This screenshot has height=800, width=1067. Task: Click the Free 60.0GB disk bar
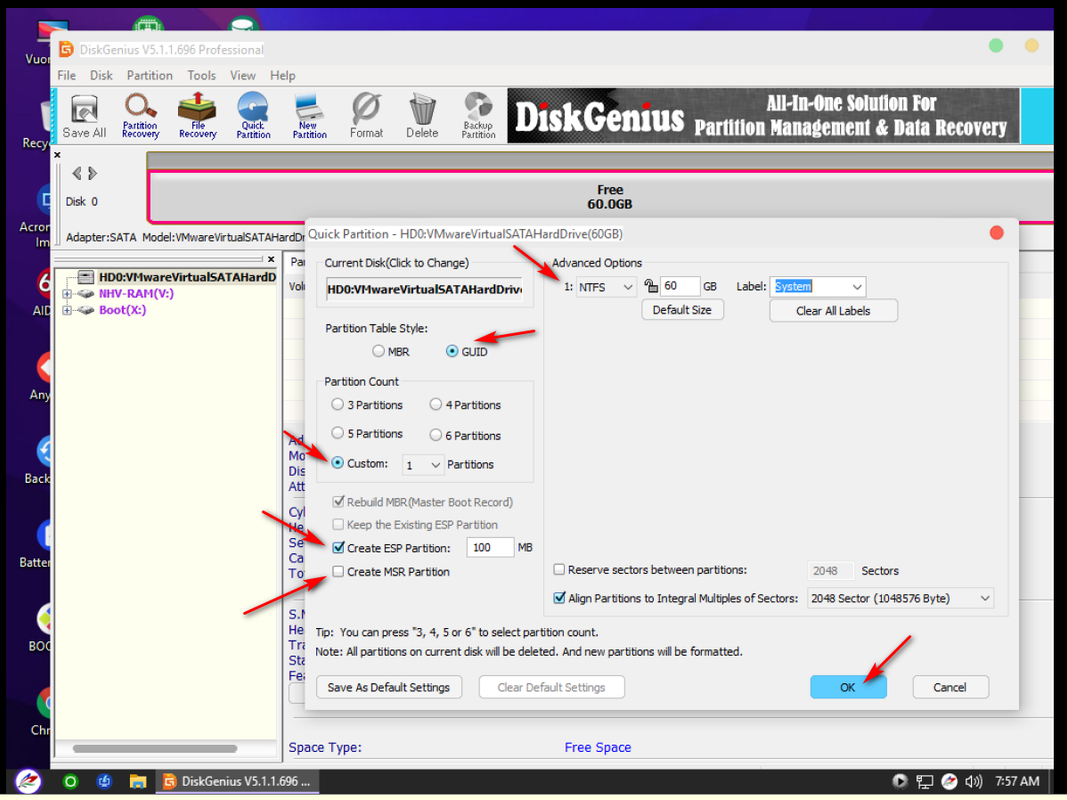pyautogui.click(x=602, y=197)
